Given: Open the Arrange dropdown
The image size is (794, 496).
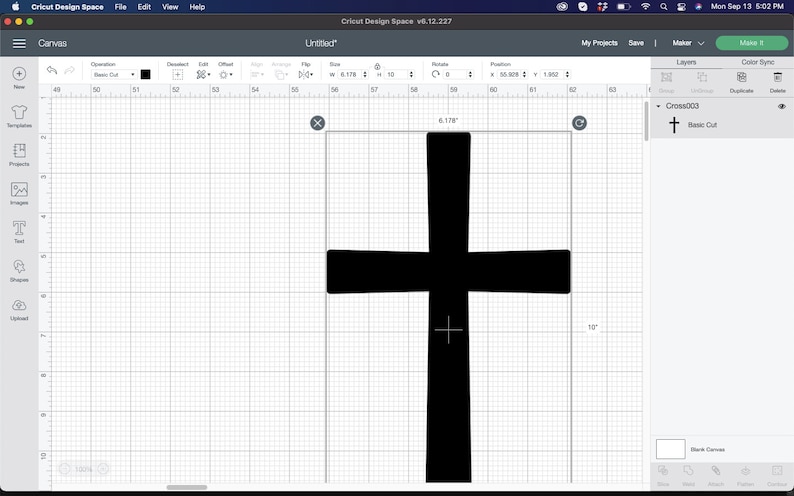Looking at the screenshot, I should (281, 75).
